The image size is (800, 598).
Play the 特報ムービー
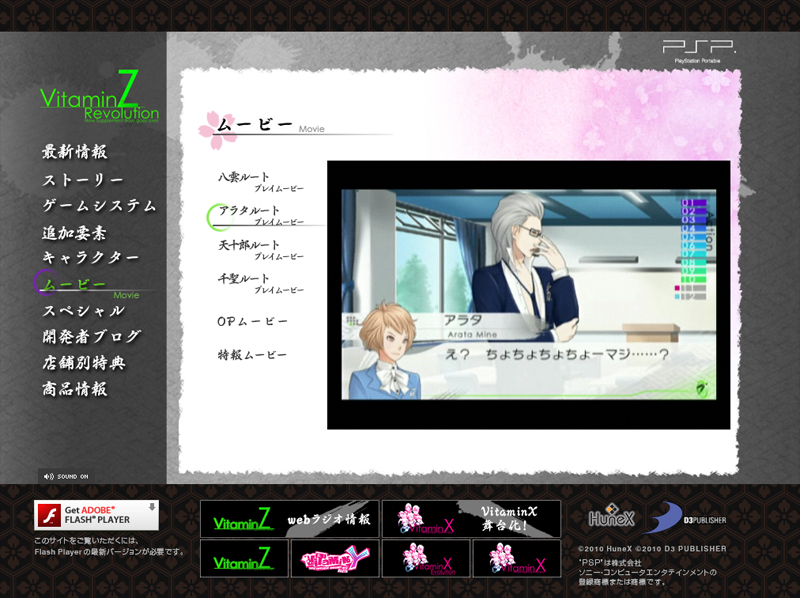252,355
